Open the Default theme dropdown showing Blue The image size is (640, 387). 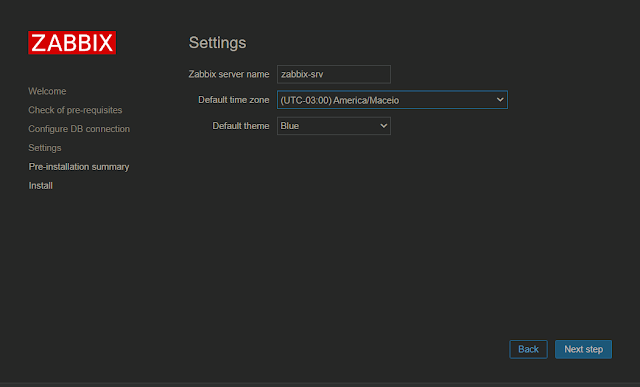[333, 126]
